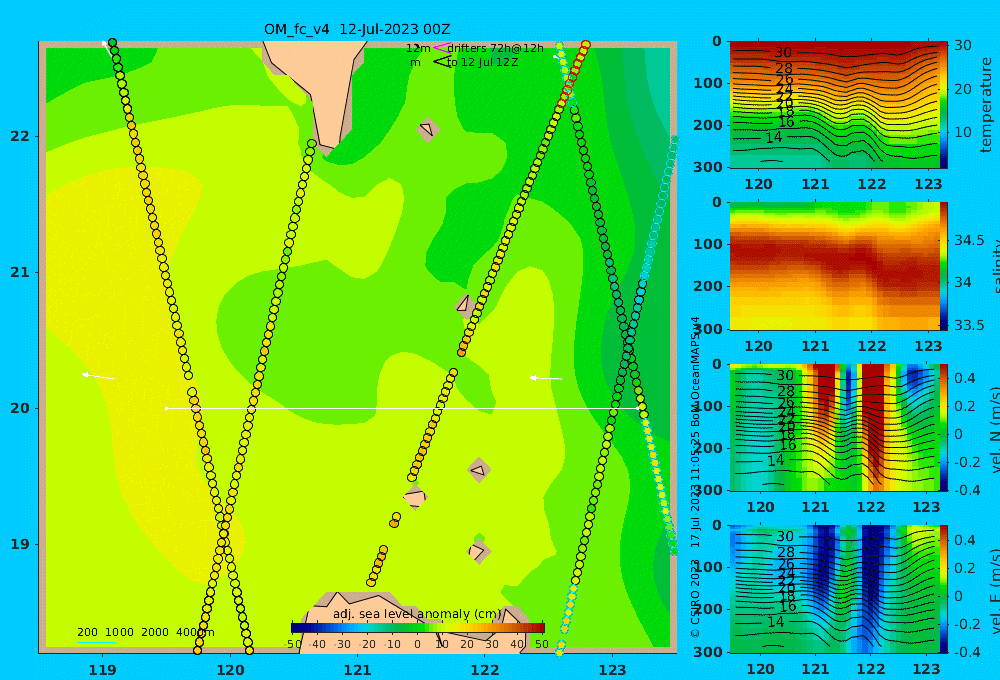Image resolution: width=1000 pixels, height=680 pixels.
Task: Click latitude label 20 on map axis
Action: click(x=20, y=408)
